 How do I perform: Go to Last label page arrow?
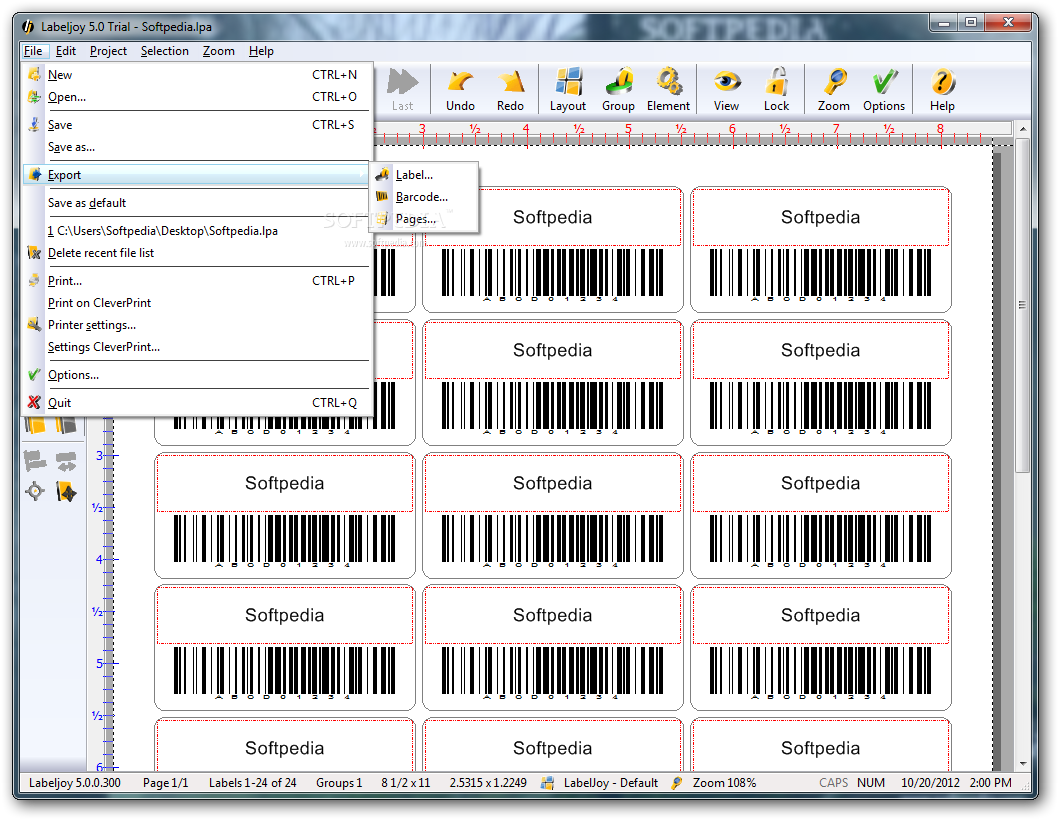[403, 89]
